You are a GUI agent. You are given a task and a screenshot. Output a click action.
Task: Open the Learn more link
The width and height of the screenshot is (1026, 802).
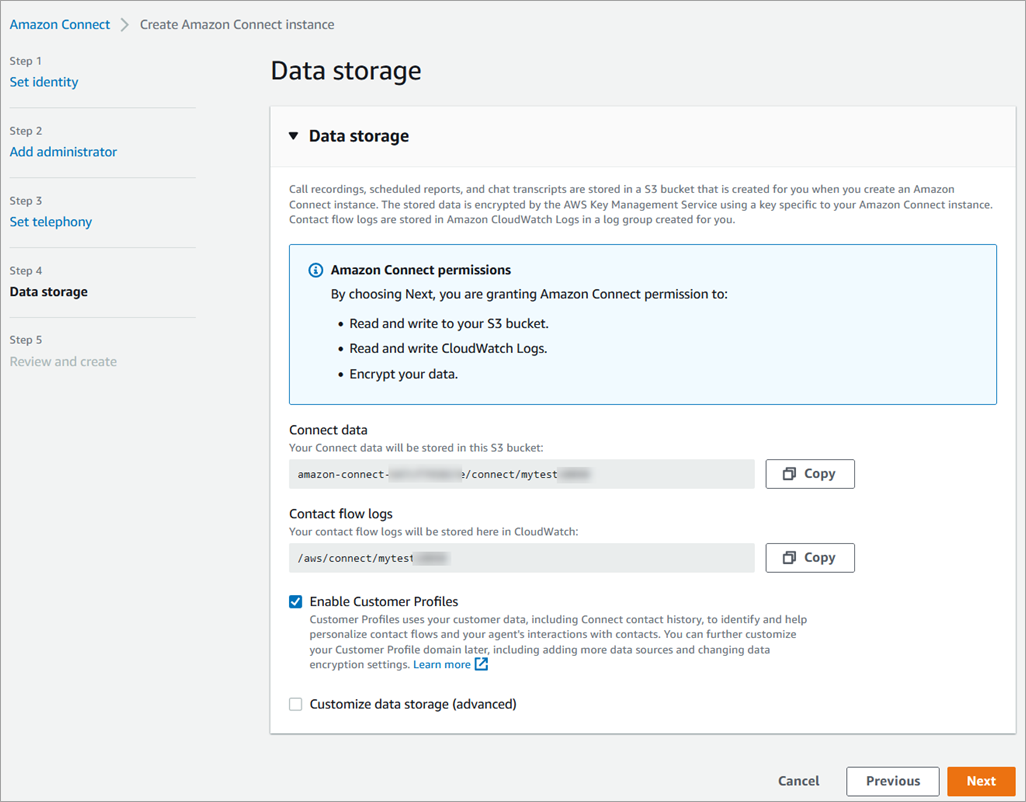point(439,663)
